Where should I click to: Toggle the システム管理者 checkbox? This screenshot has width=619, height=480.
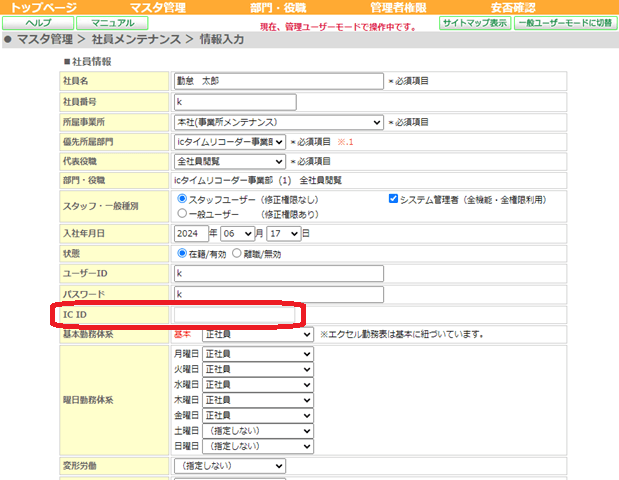point(393,199)
